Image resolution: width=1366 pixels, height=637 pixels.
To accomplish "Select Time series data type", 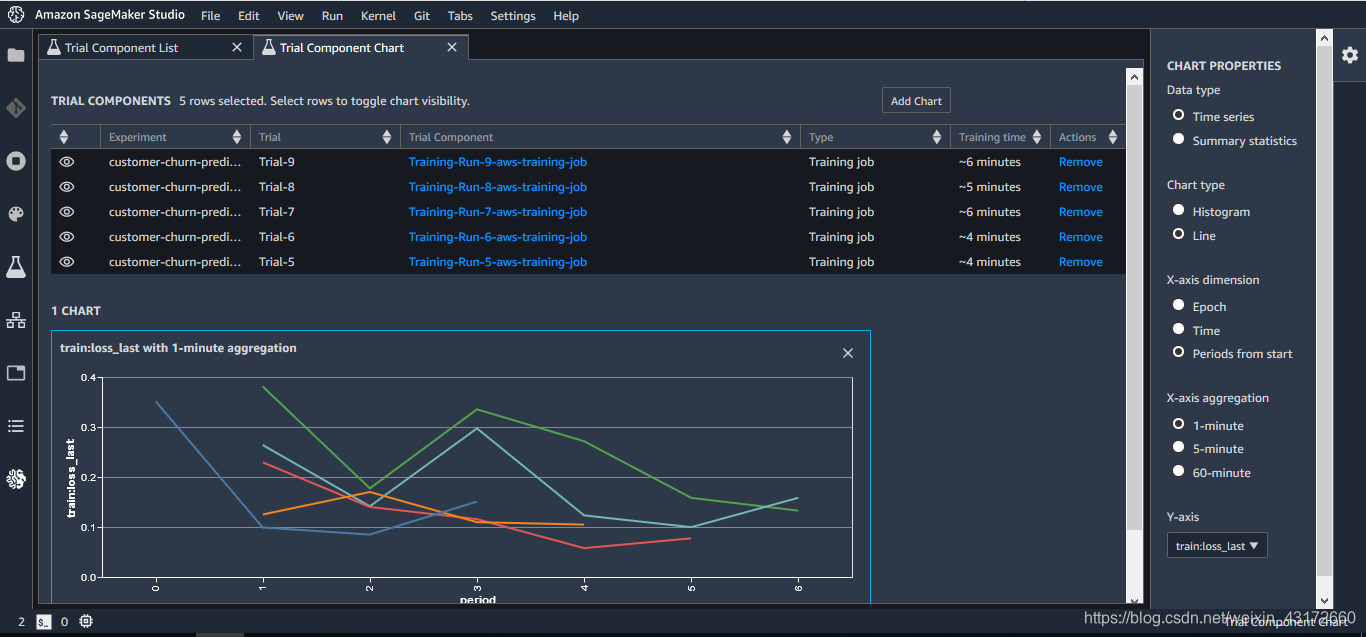I will pos(1179,115).
